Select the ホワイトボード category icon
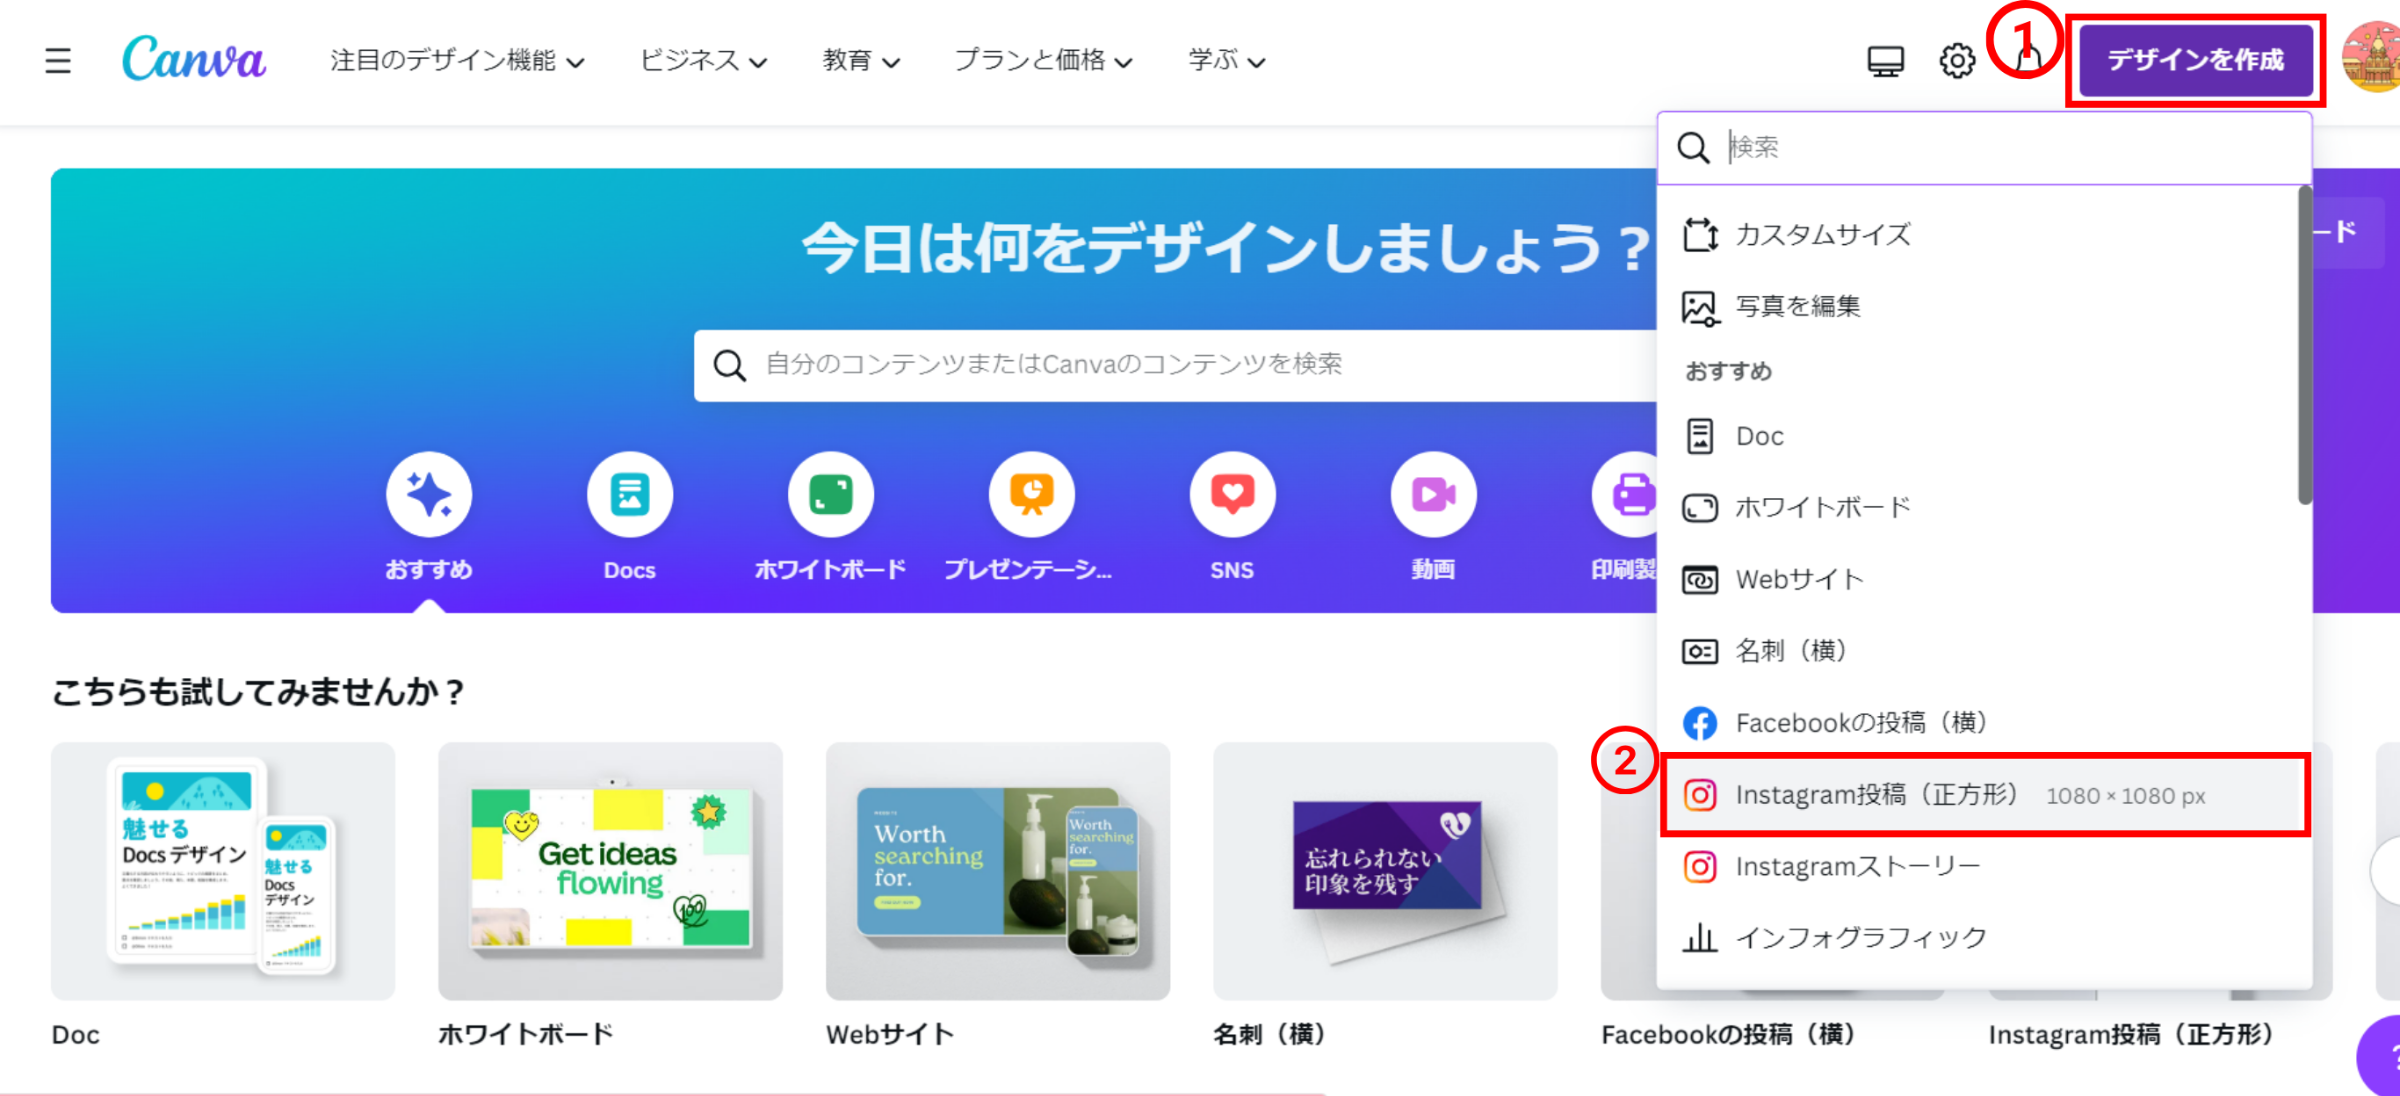2400x1096 pixels. pos(830,495)
